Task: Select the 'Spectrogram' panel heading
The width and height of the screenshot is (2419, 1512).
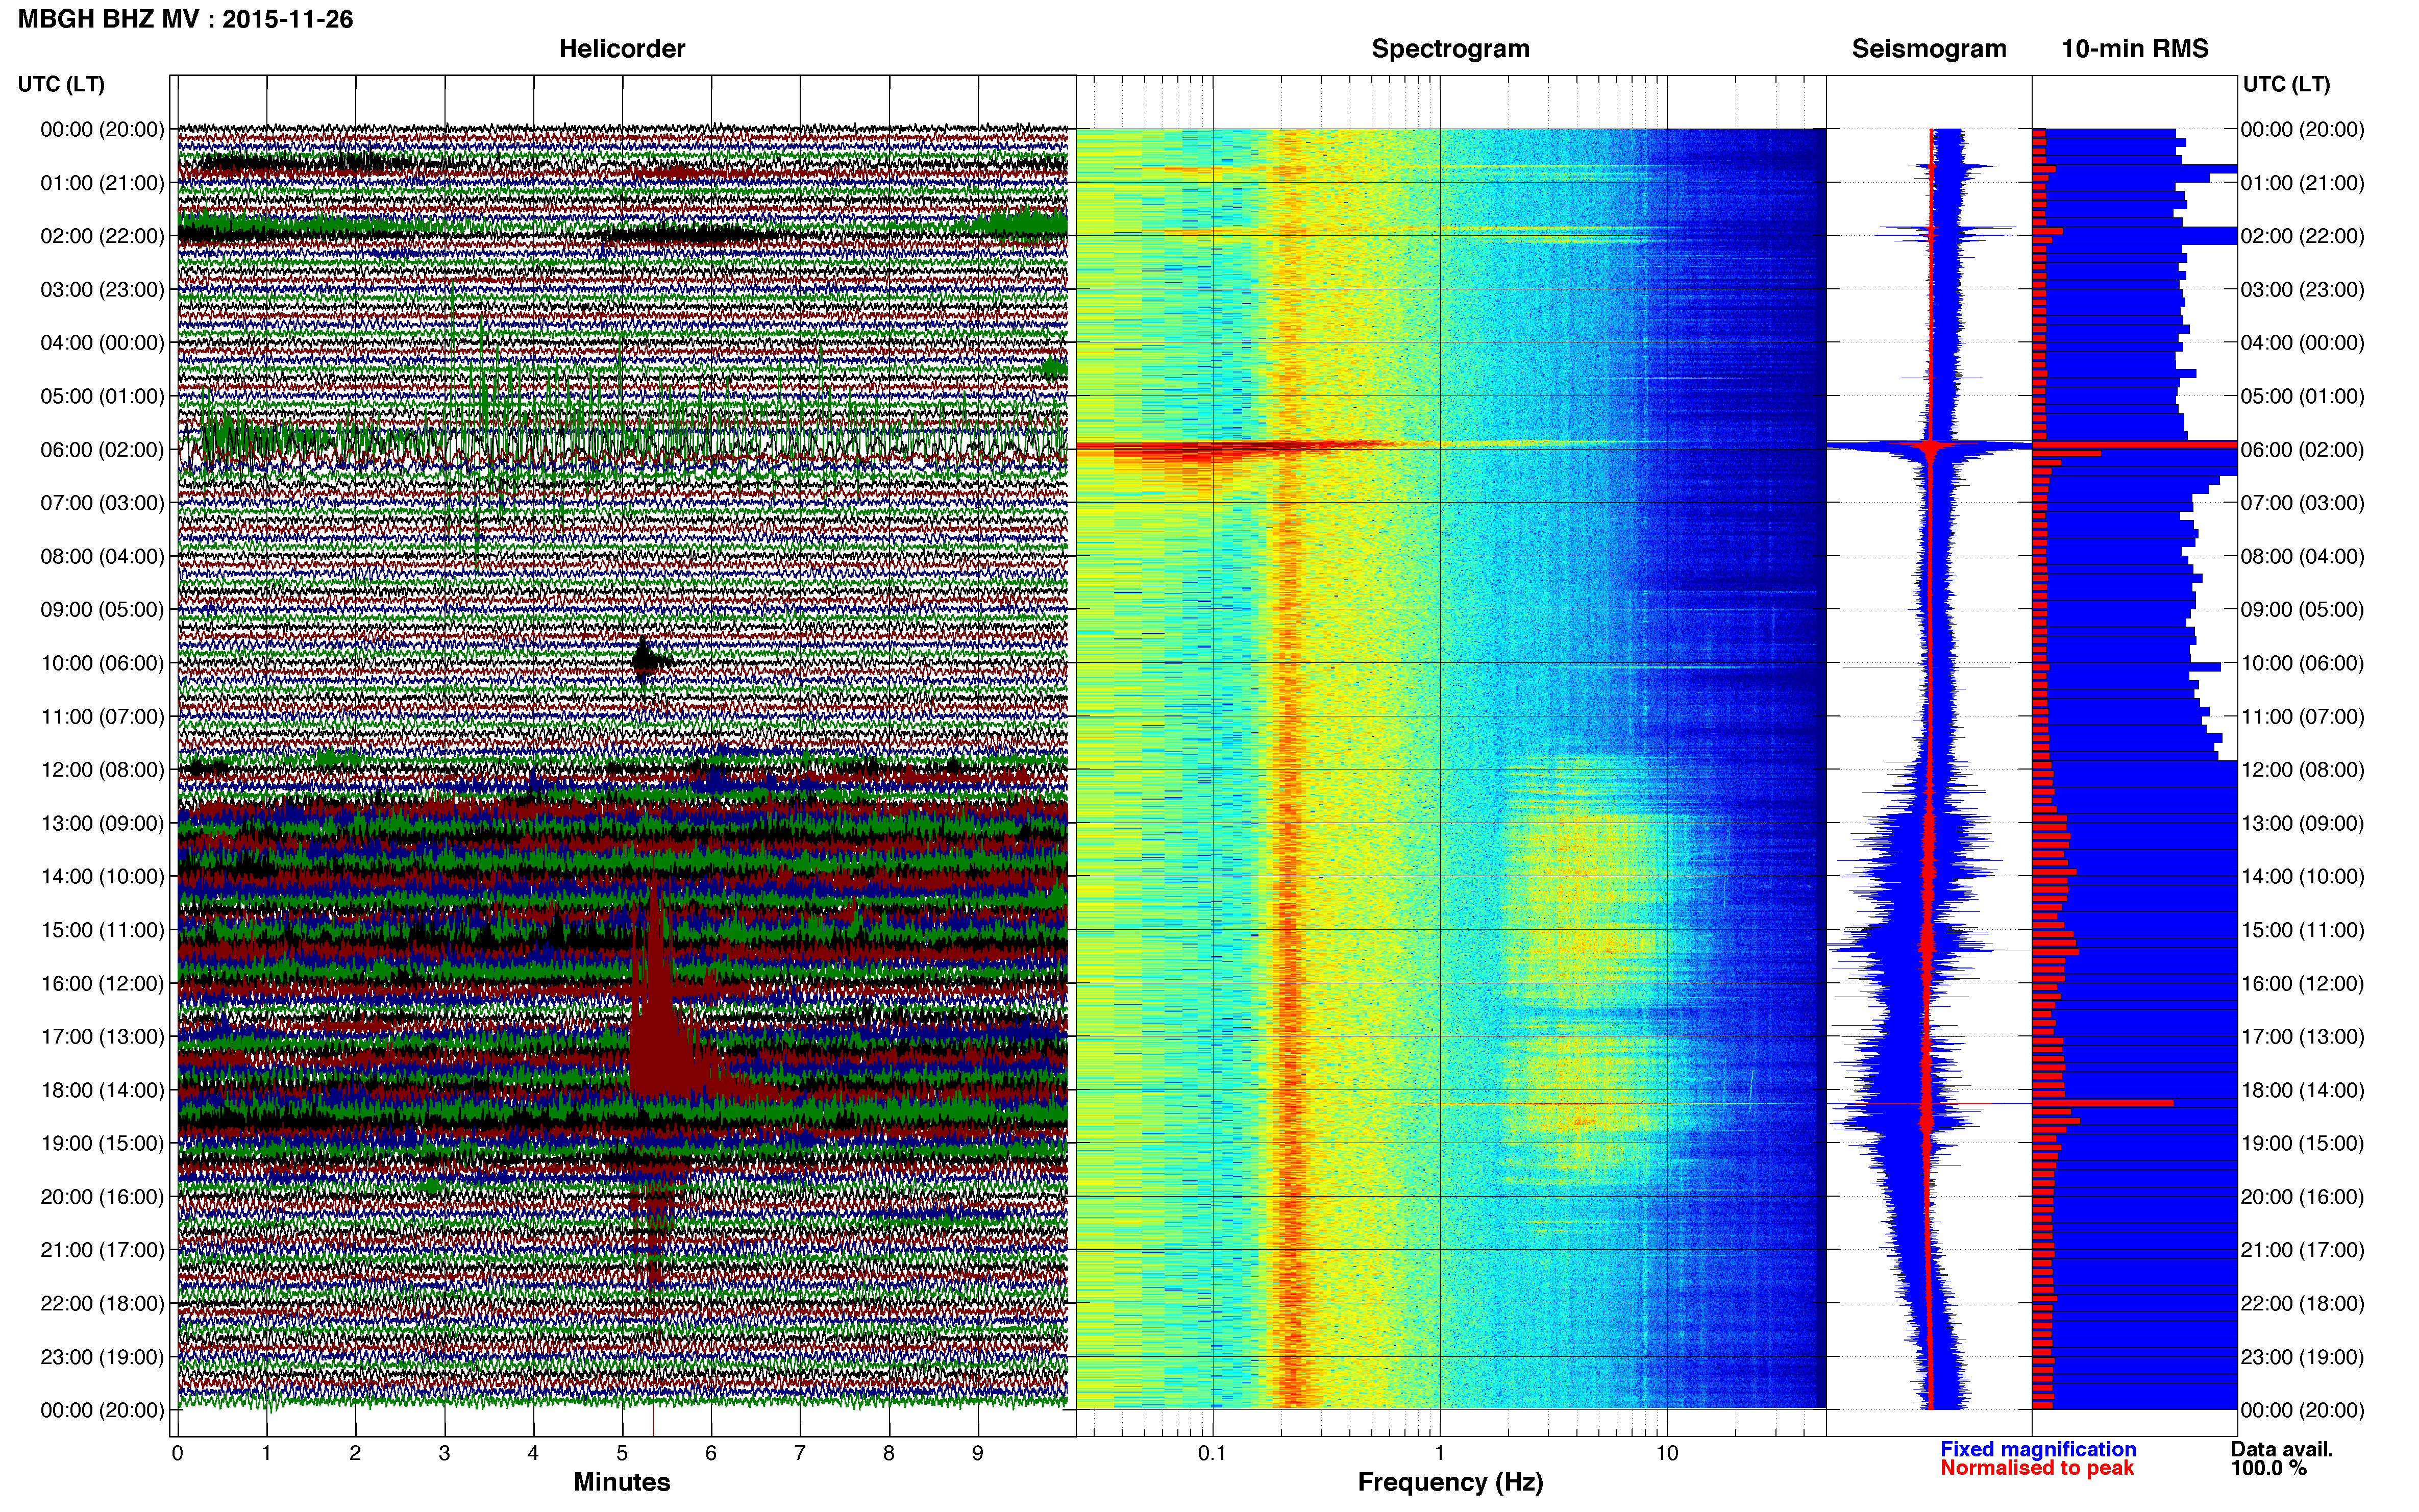Action: click(1450, 49)
